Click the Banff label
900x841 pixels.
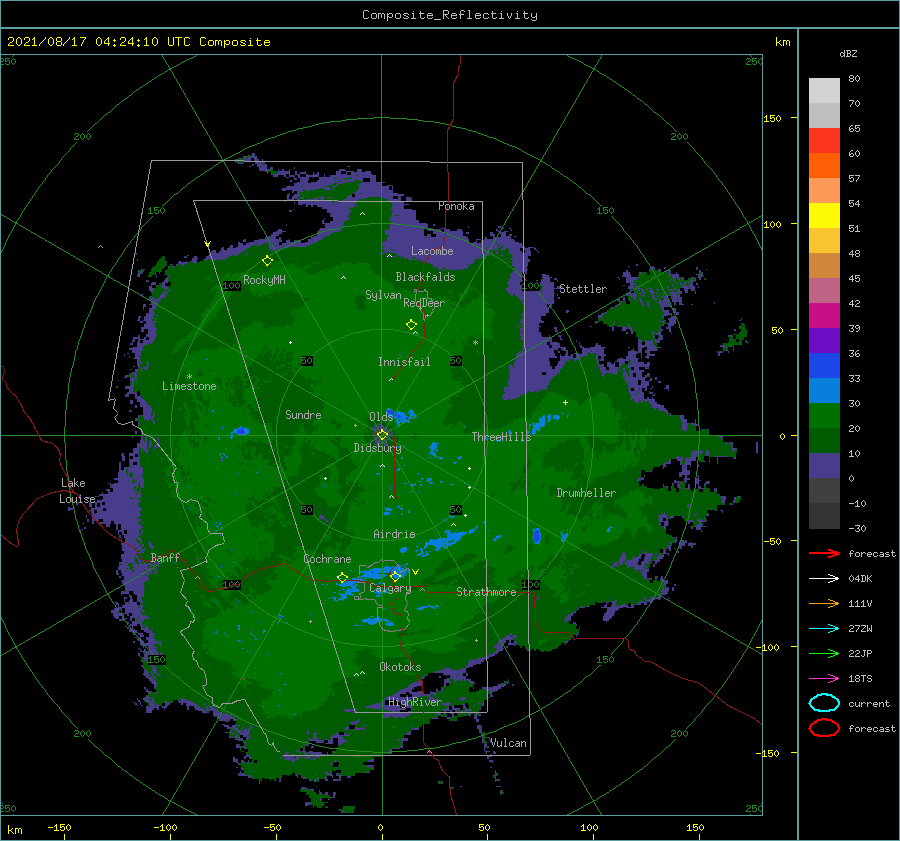point(165,557)
